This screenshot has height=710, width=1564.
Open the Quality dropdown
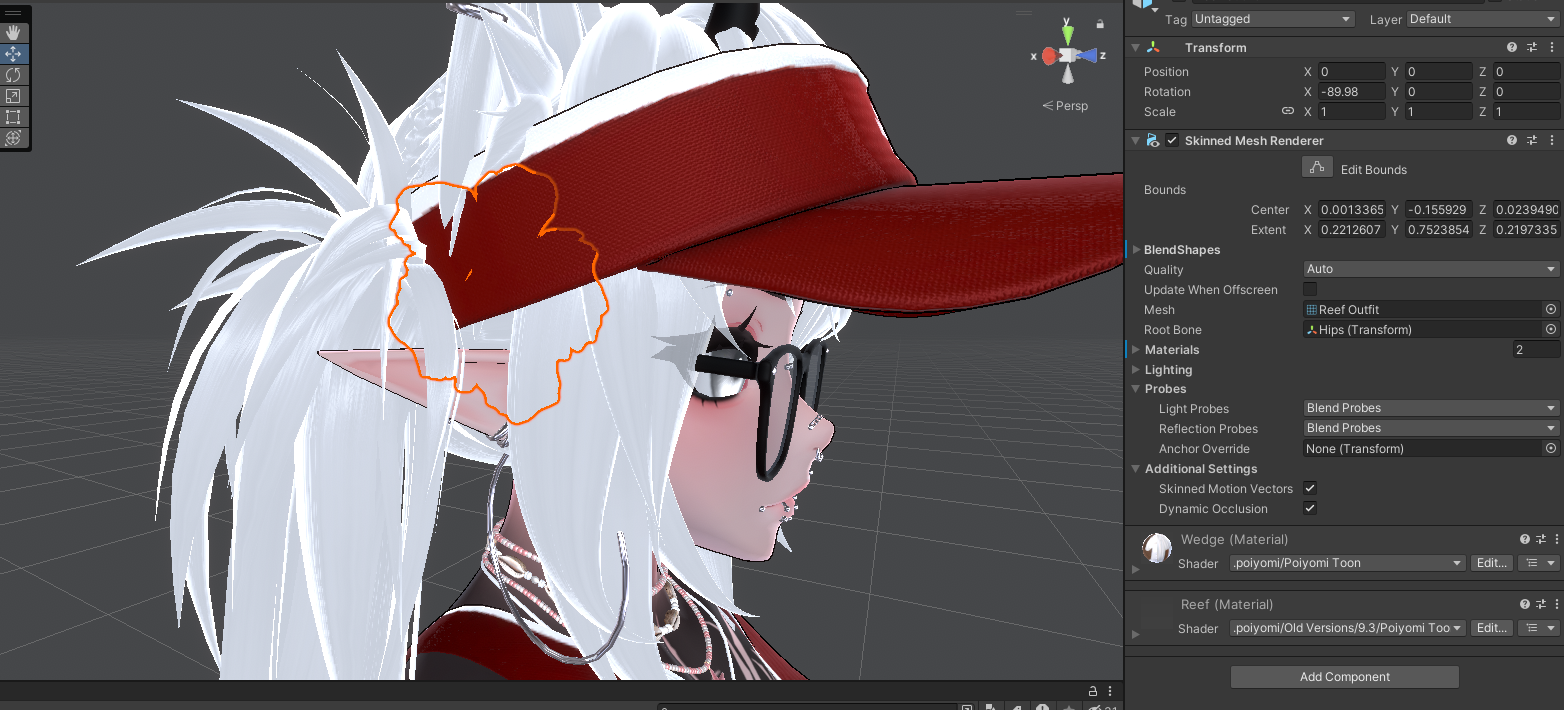(1431, 269)
